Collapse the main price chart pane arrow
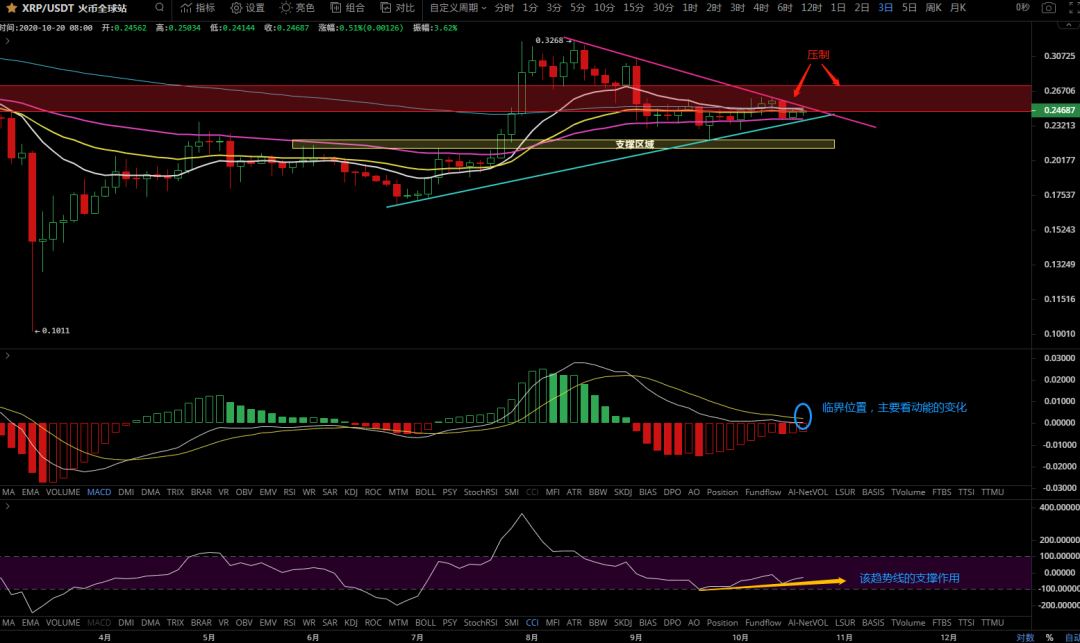This screenshot has width=1080, height=643. click(8, 41)
